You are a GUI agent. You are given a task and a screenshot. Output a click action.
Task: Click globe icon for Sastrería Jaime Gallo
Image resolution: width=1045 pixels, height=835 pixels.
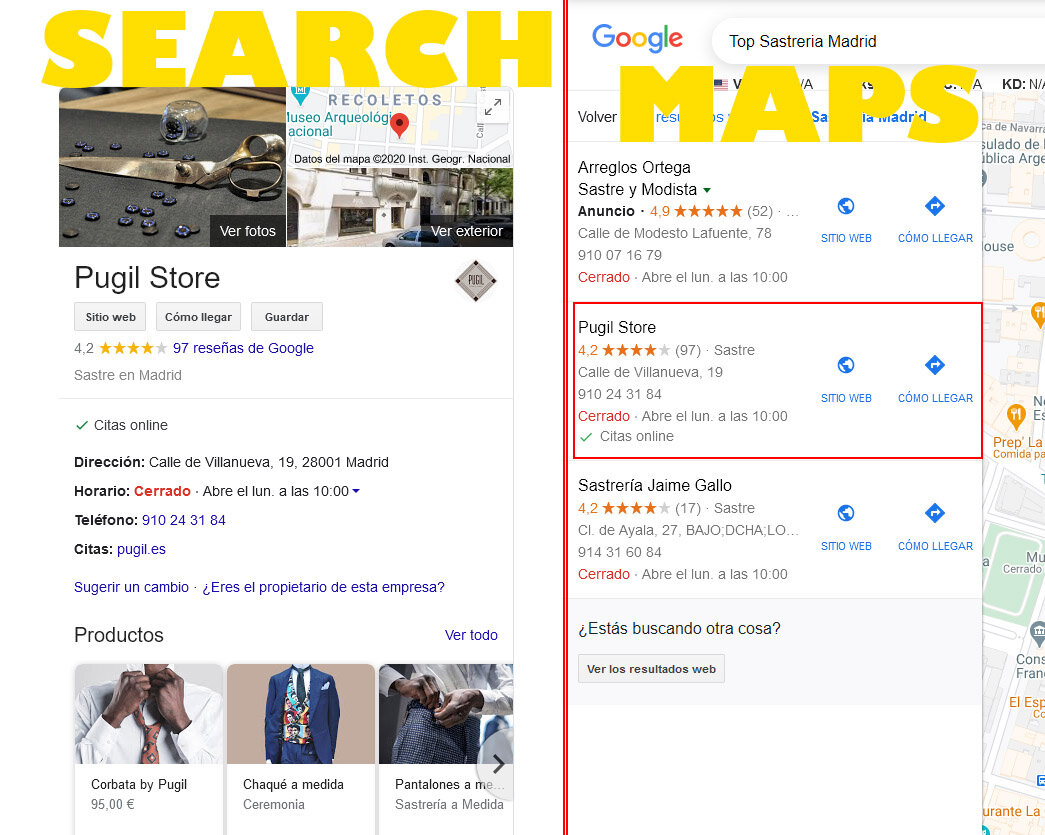(846, 513)
